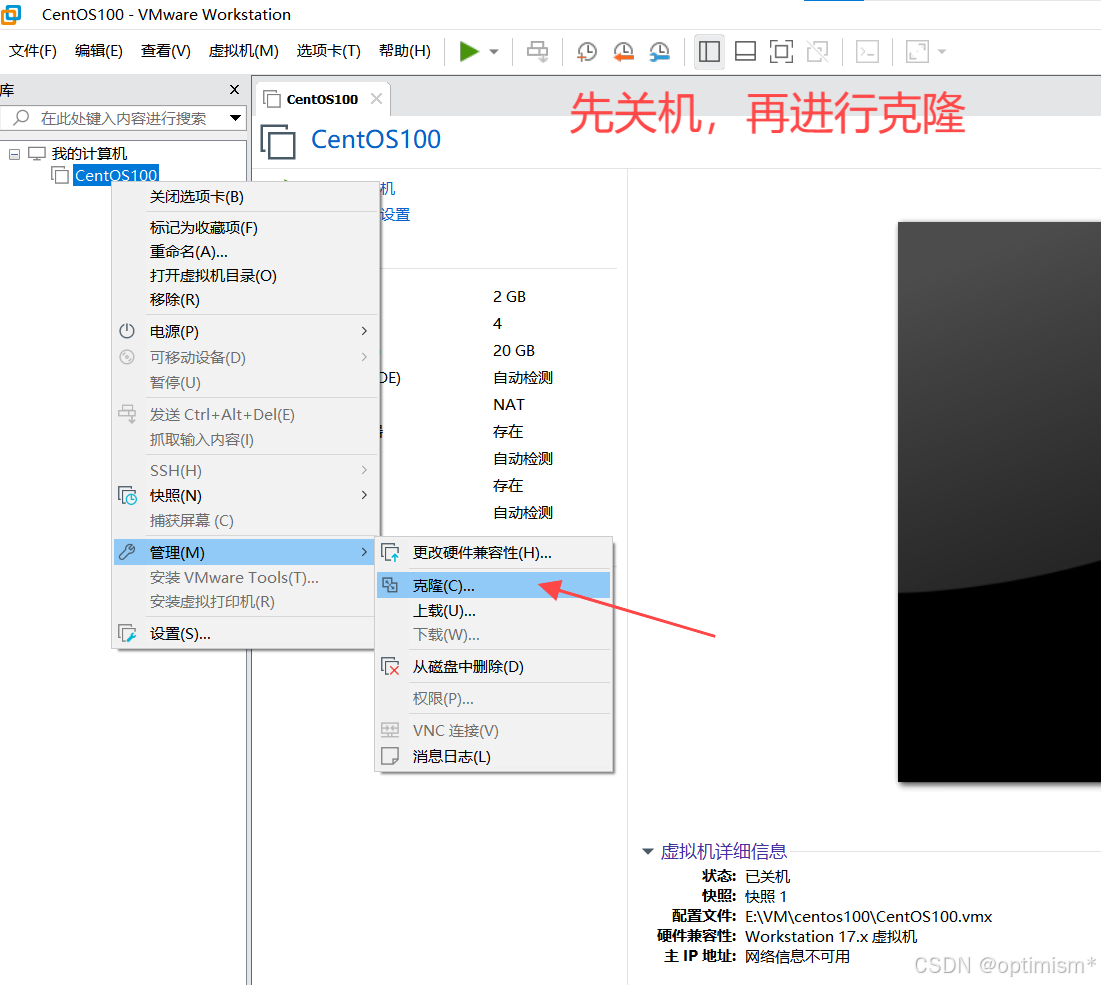The width and height of the screenshot is (1101, 985).
Task: Switch to the CentOS100 tab
Action: click(x=322, y=100)
